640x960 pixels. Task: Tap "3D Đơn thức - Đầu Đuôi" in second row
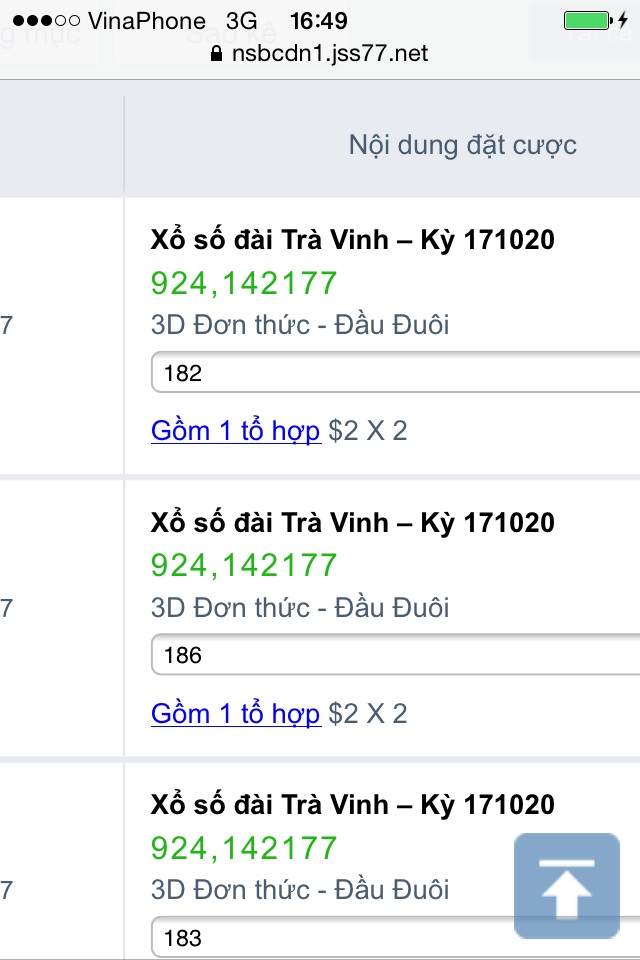coord(300,608)
